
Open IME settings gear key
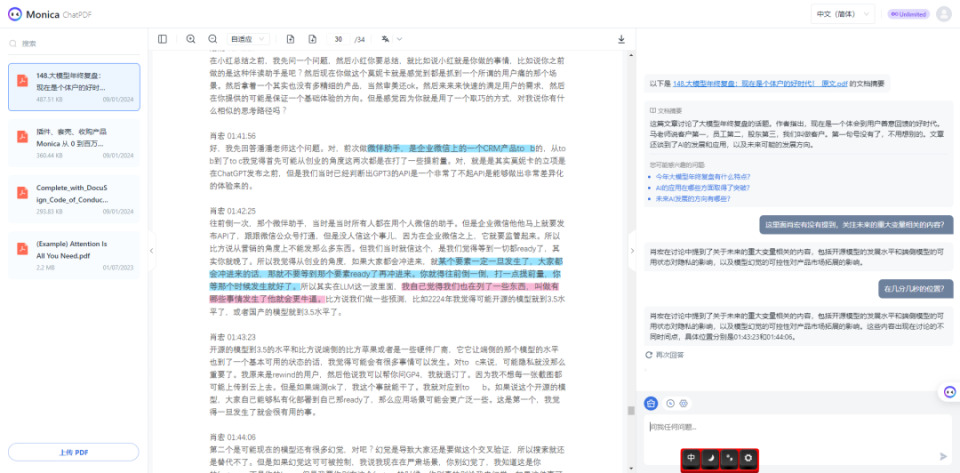(x=748, y=458)
